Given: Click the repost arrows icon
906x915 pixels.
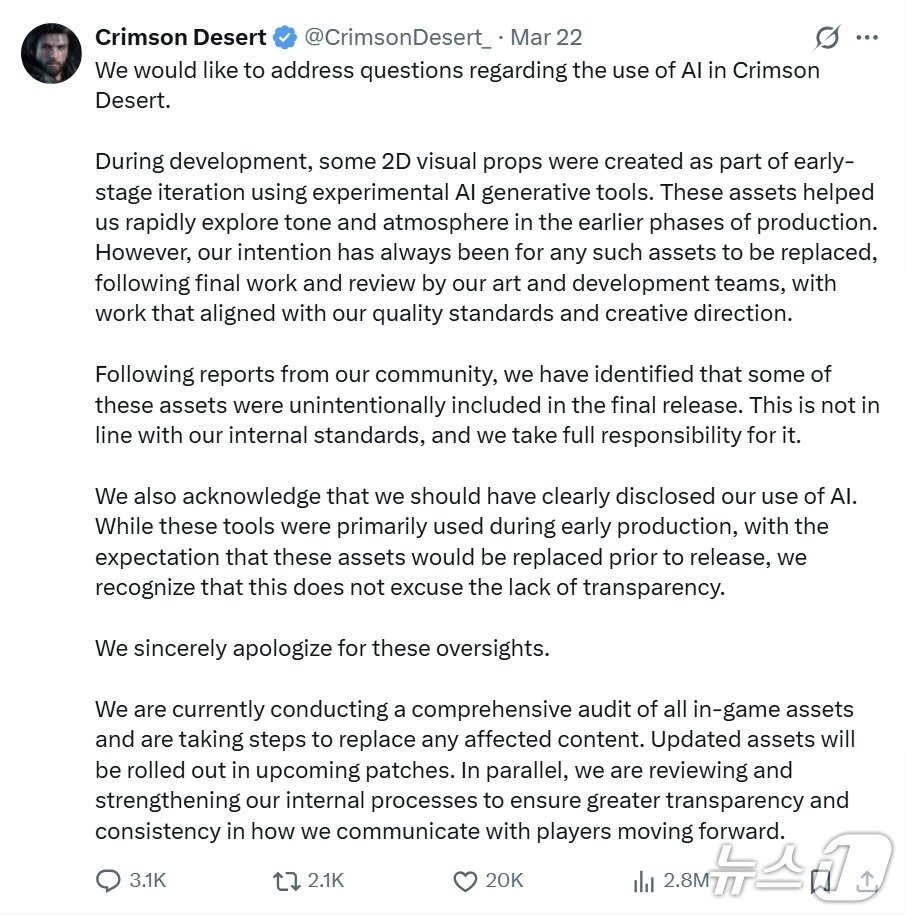Looking at the screenshot, I should 285,880.
